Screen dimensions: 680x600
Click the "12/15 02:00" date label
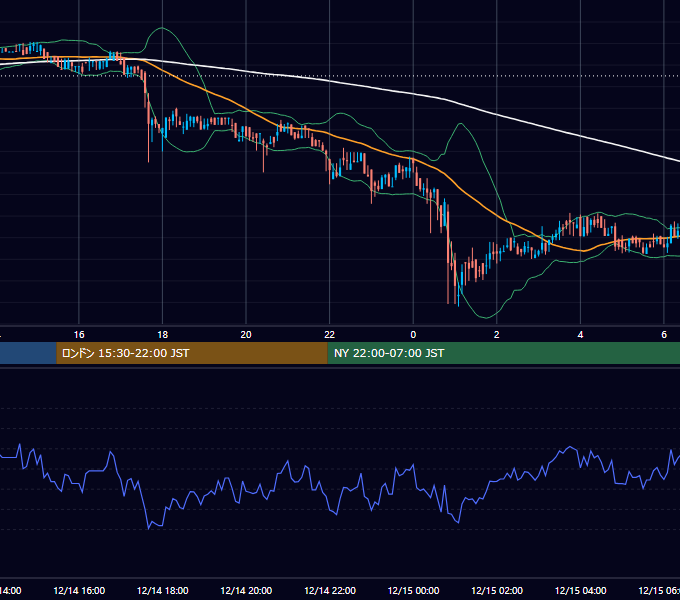pyautogui.click(x=497, y=591)
